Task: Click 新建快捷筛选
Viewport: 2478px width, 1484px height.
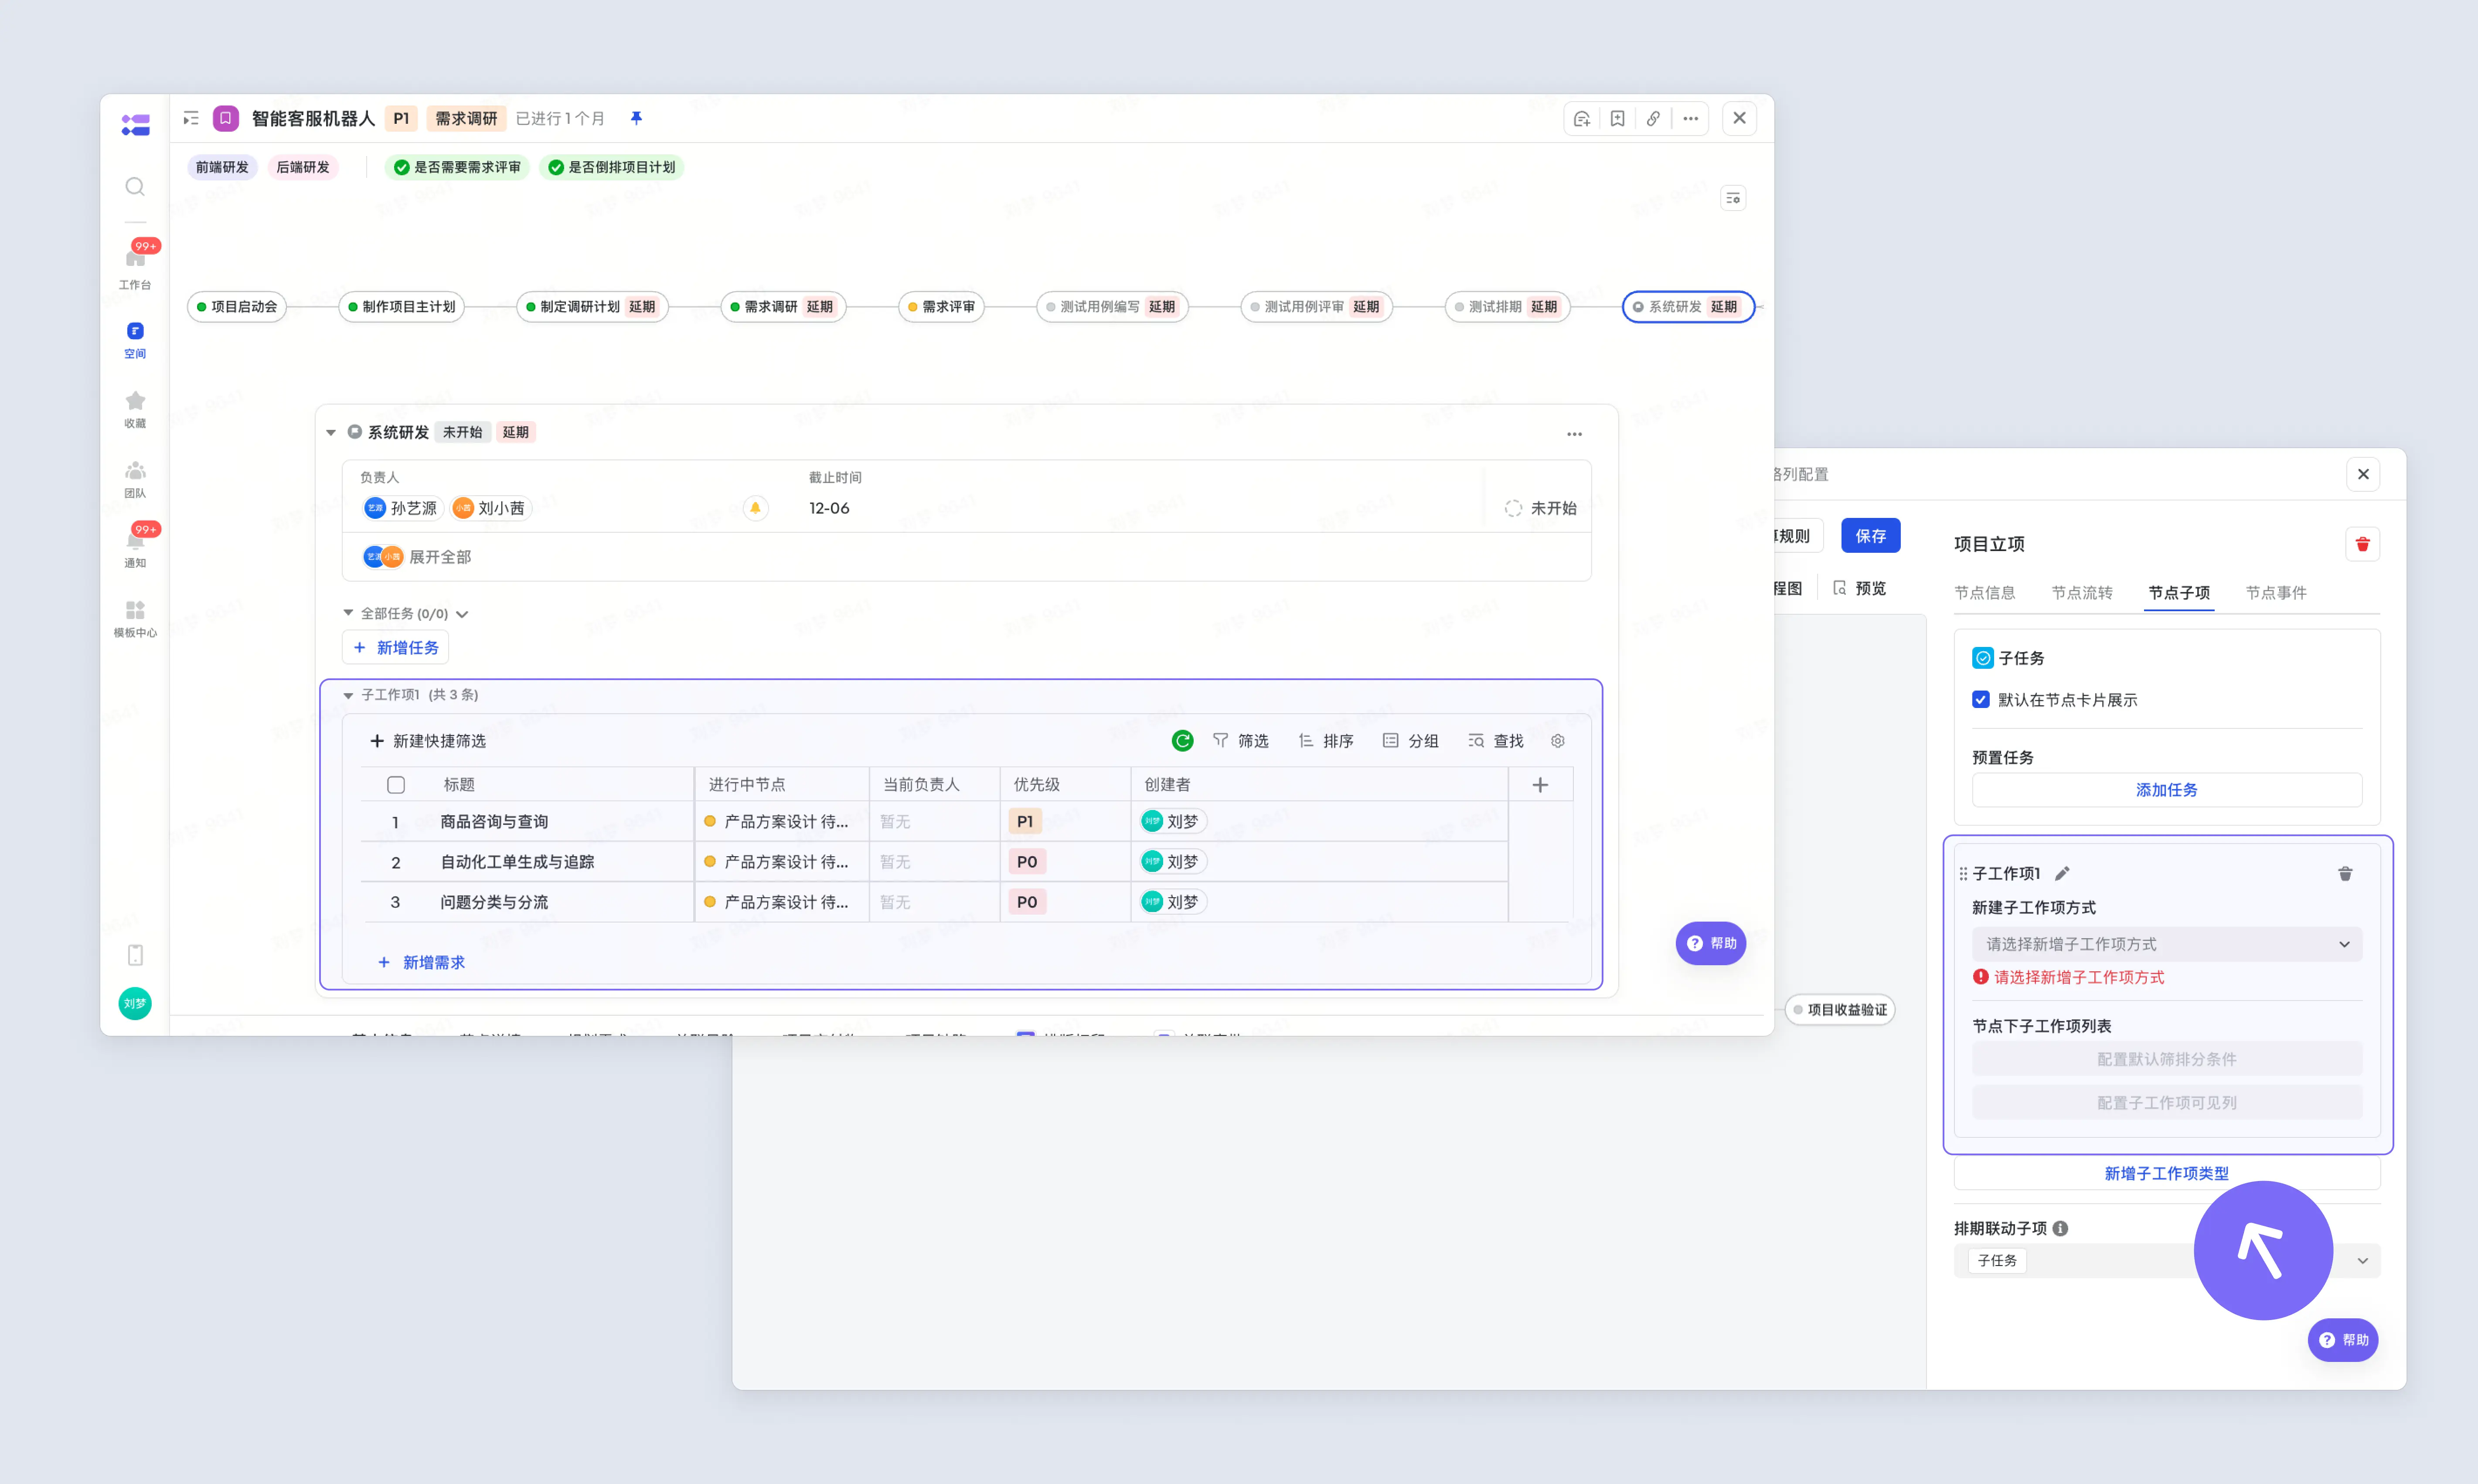Action: [x=428, y=741]
